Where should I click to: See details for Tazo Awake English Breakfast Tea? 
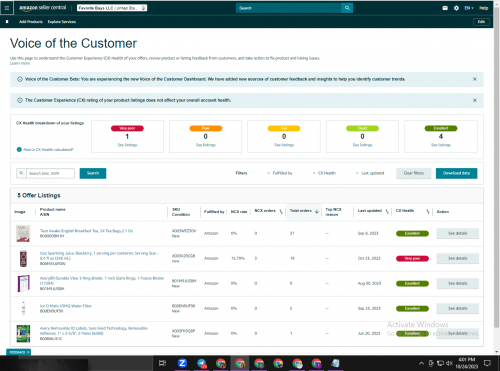coord(458,233)
